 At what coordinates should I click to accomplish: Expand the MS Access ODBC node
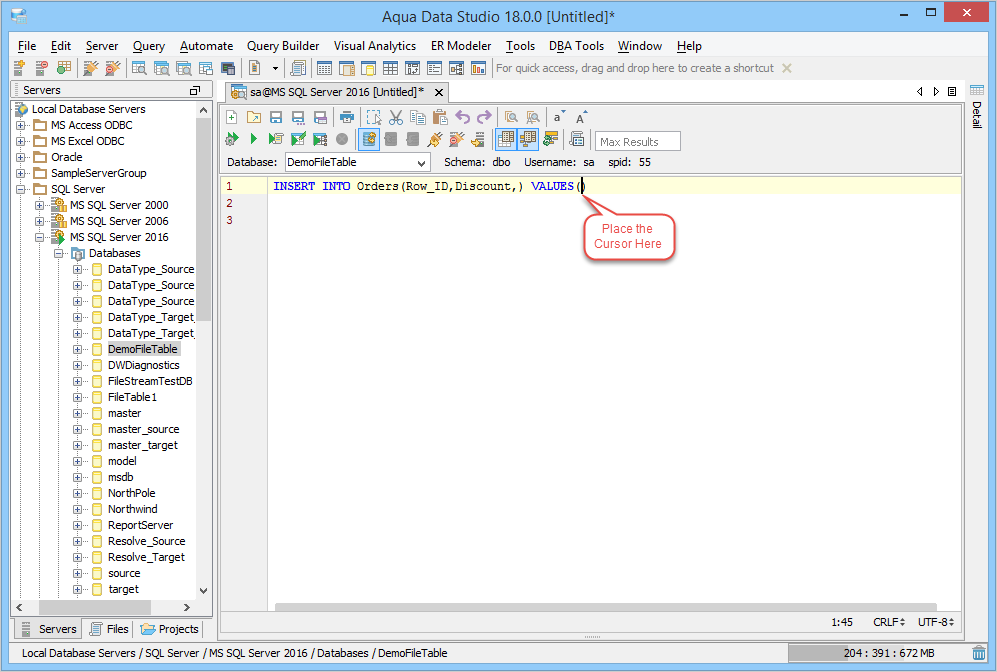[20, 125]
